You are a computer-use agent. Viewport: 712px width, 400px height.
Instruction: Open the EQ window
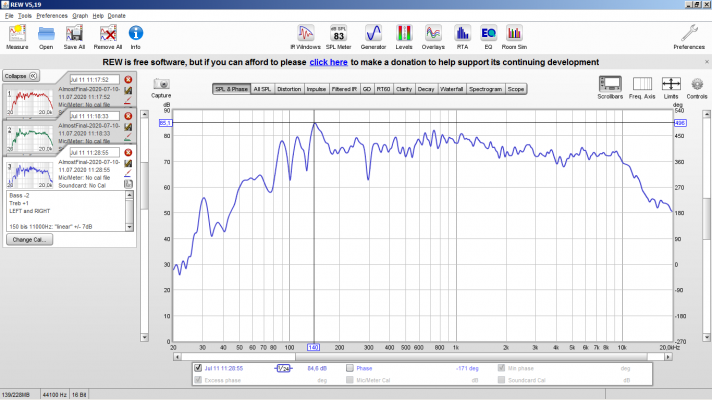coord(488,37)
